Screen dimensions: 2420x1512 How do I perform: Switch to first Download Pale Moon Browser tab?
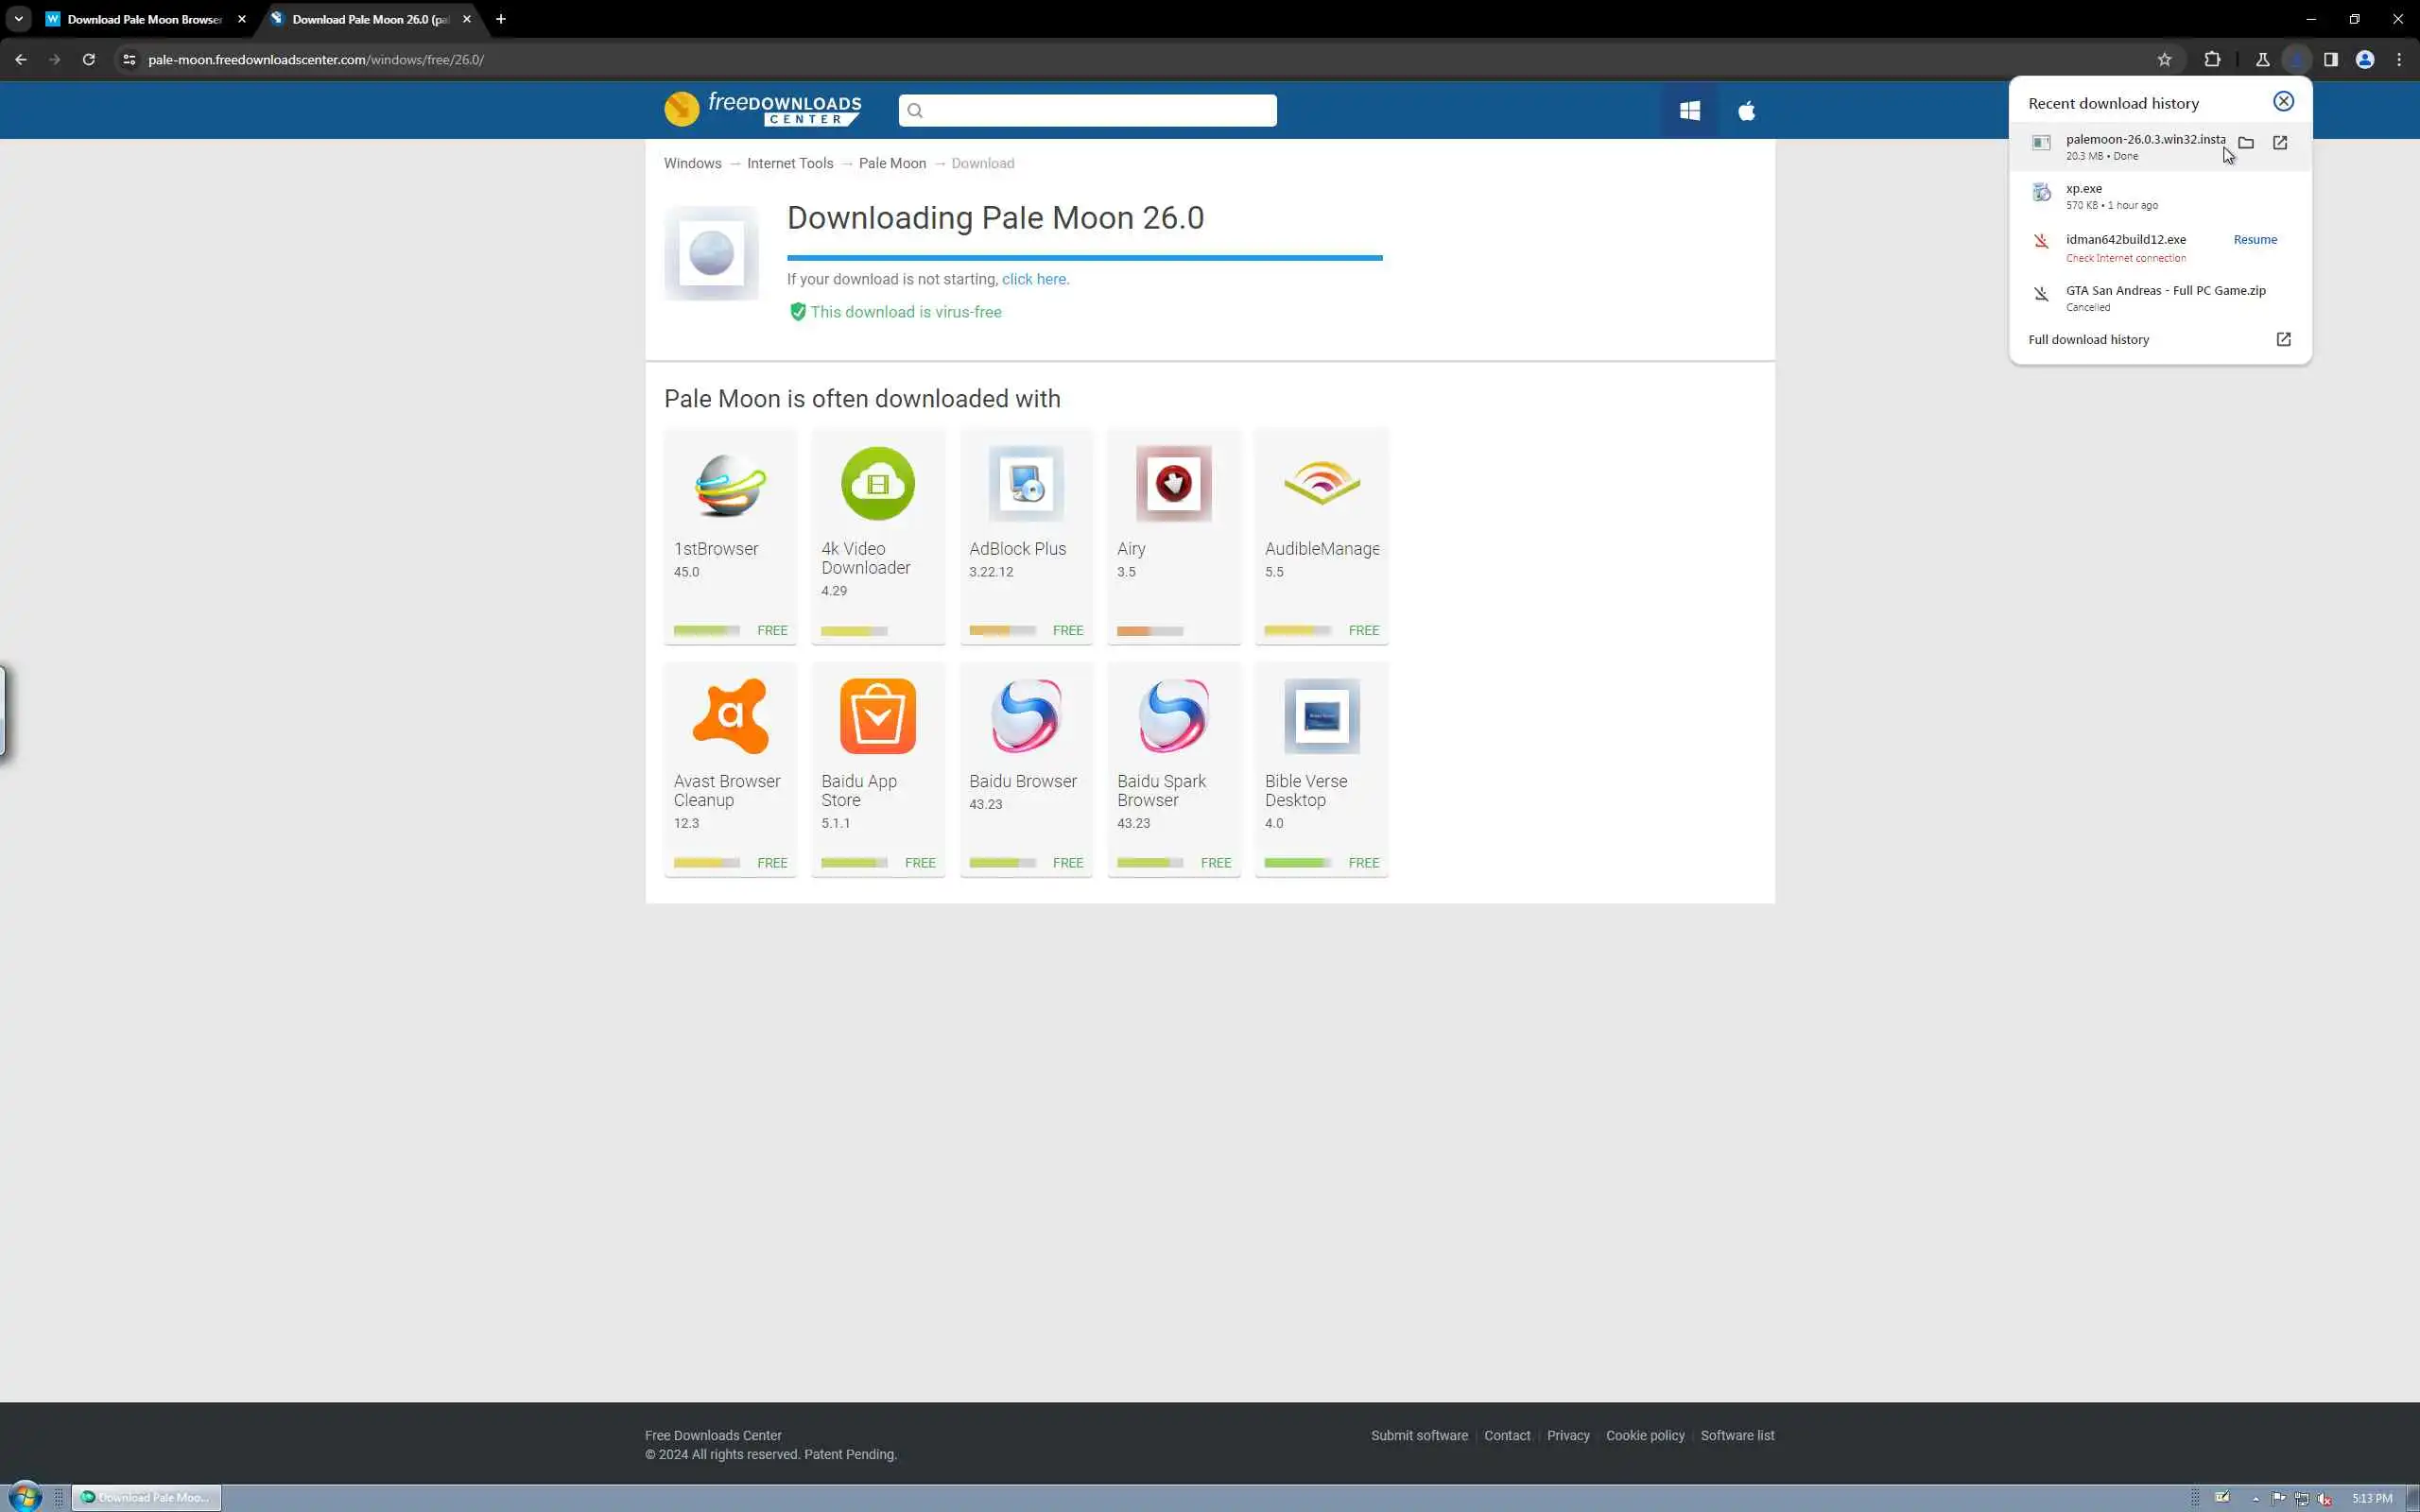tap(143, 19)
